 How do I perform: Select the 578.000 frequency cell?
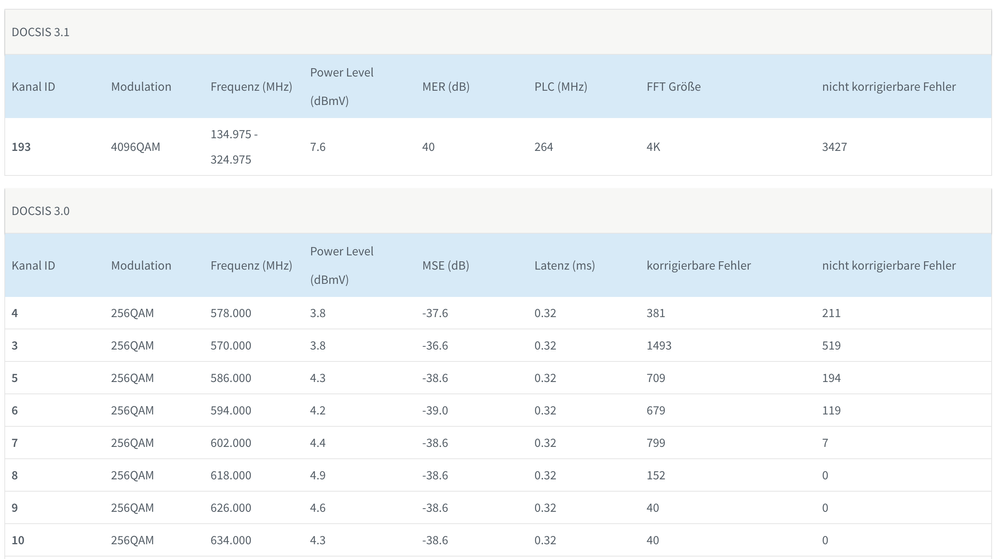231,313
